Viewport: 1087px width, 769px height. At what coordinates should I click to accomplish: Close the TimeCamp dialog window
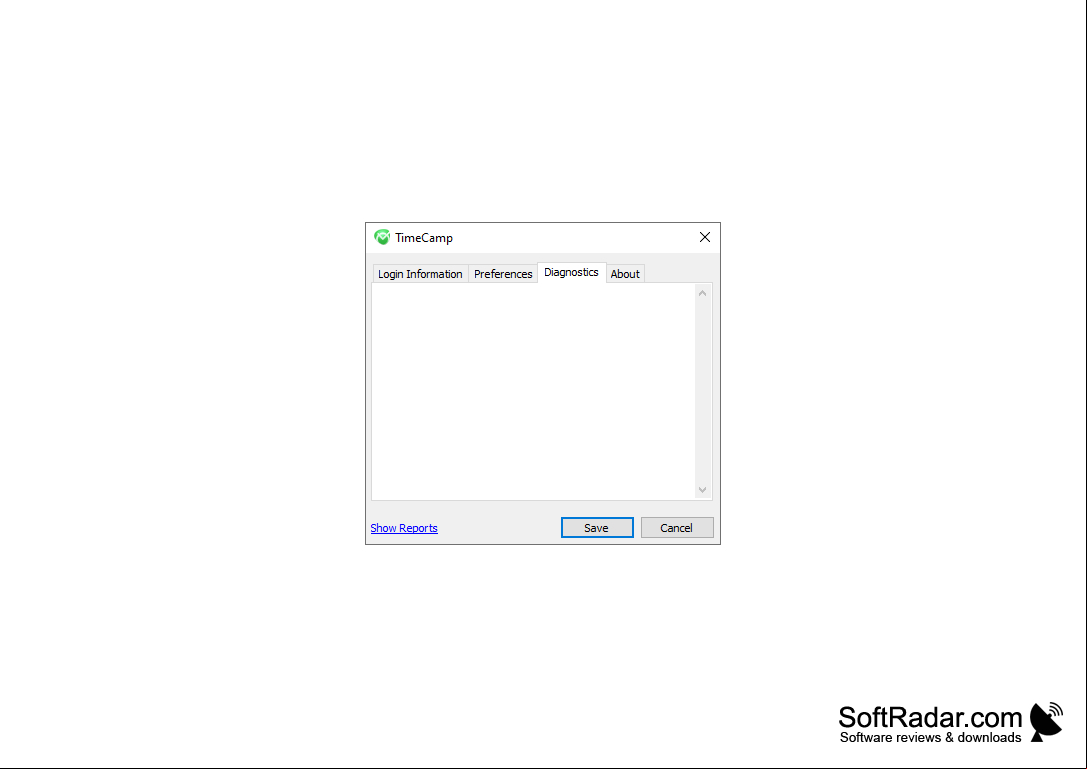(x=704, y=237)
